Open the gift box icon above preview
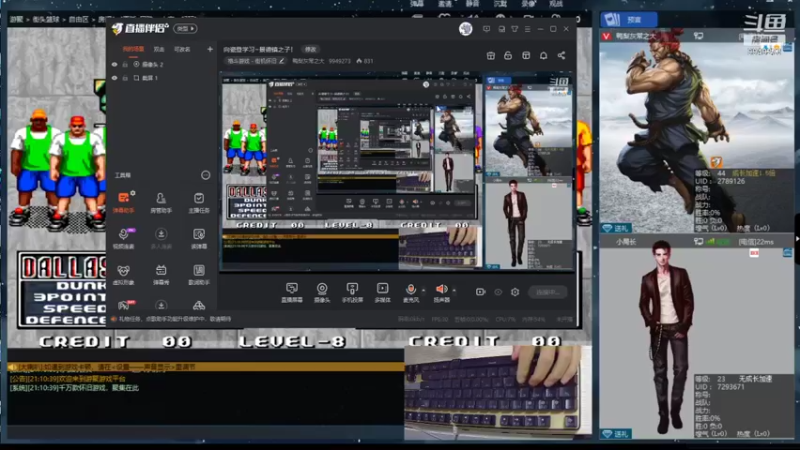This screenshot has width=800, height=450. pyautogui.click(x=491, y=56)
